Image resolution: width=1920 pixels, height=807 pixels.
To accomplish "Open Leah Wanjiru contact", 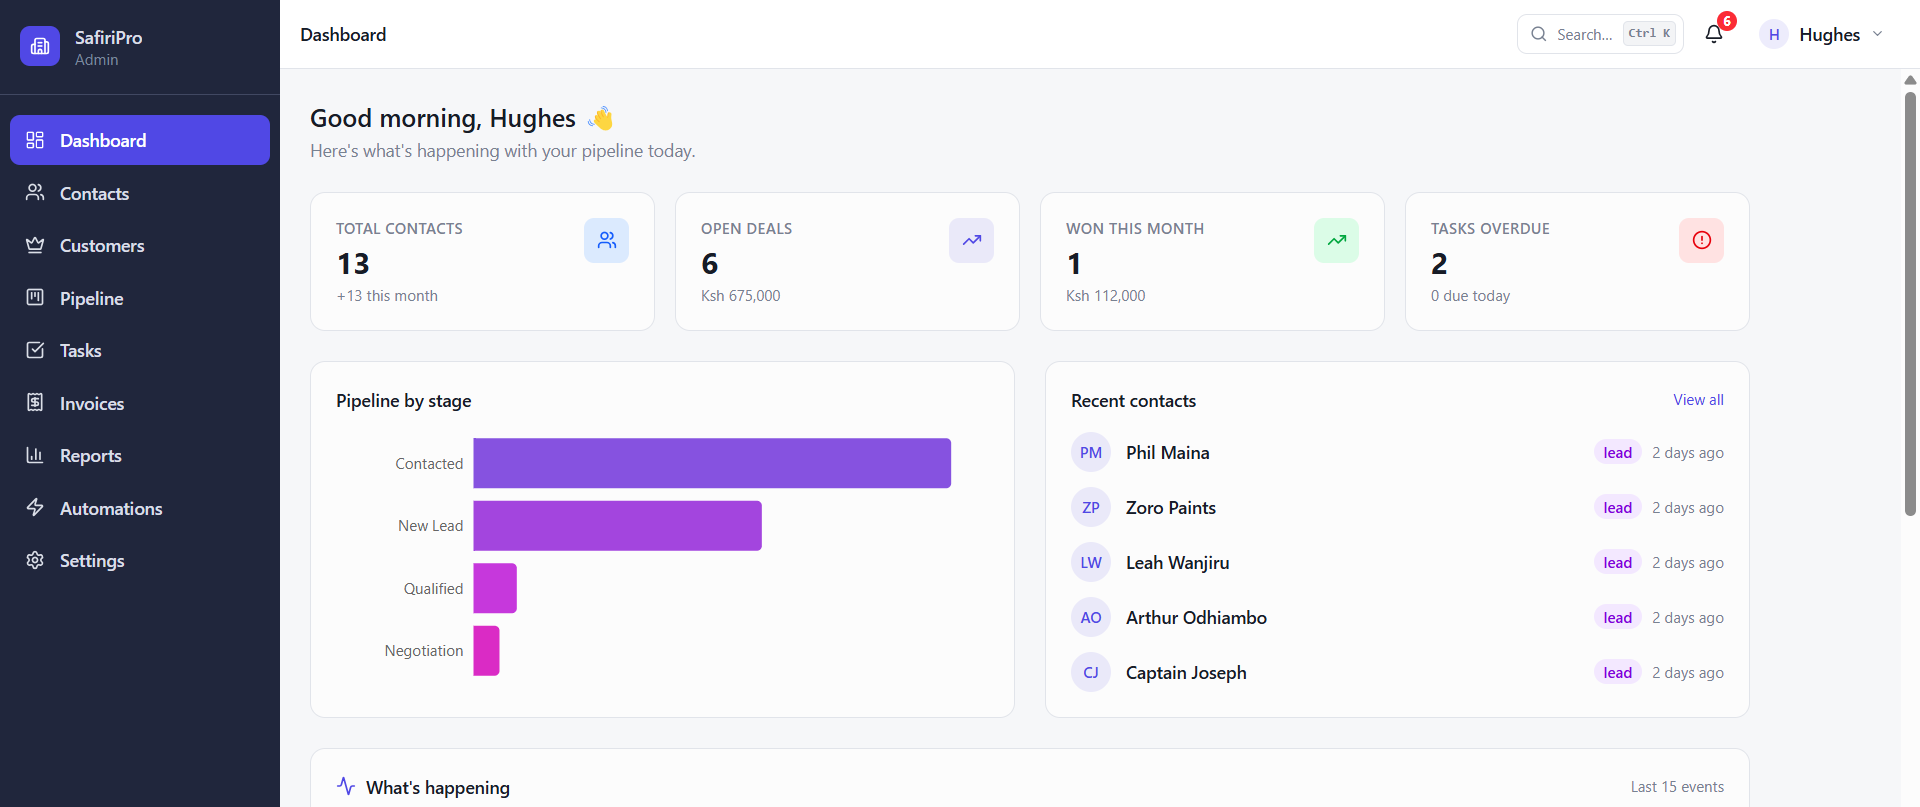I will 1177,563.
